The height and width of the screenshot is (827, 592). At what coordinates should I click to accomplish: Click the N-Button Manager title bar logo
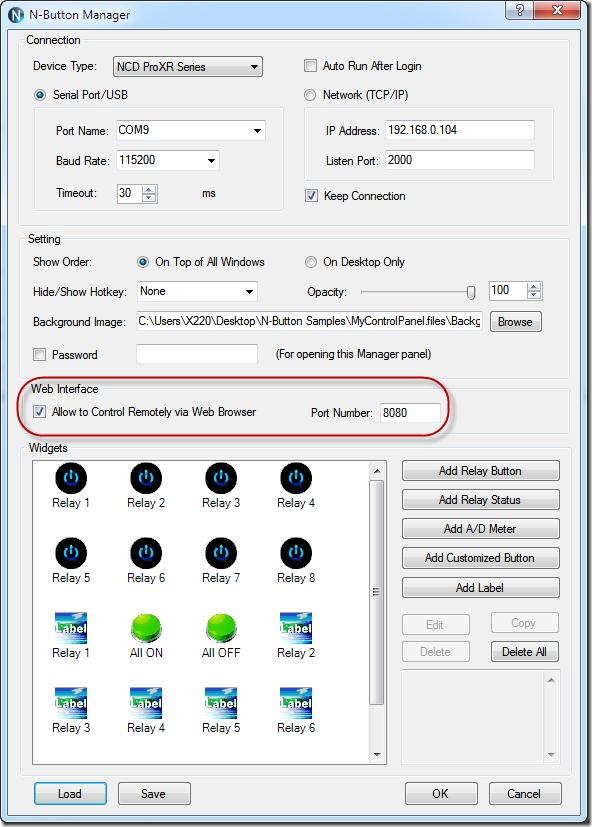point(16,15)
